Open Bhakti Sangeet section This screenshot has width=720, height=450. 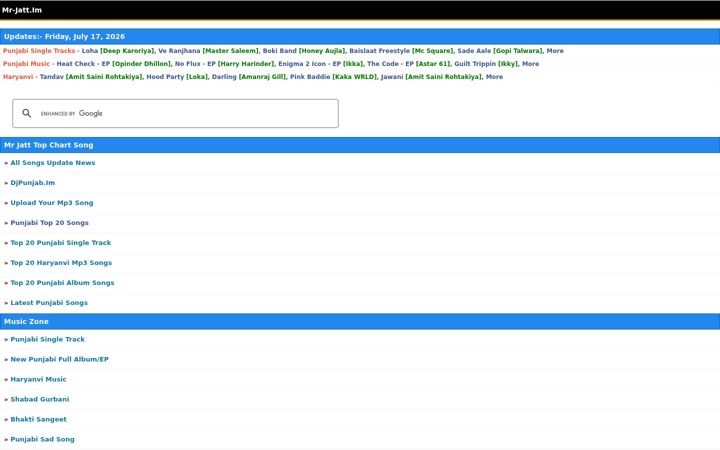(x=39, y=419)
